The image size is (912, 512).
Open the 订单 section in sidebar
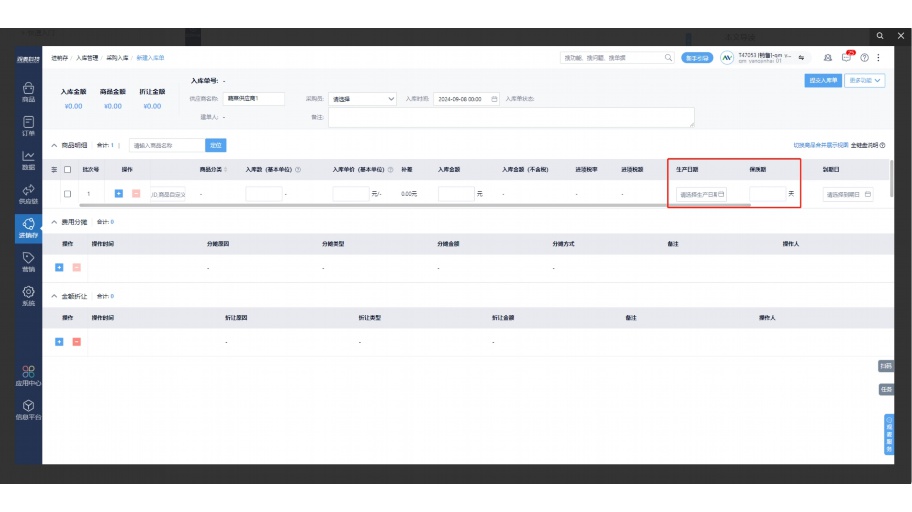(28, 126)
